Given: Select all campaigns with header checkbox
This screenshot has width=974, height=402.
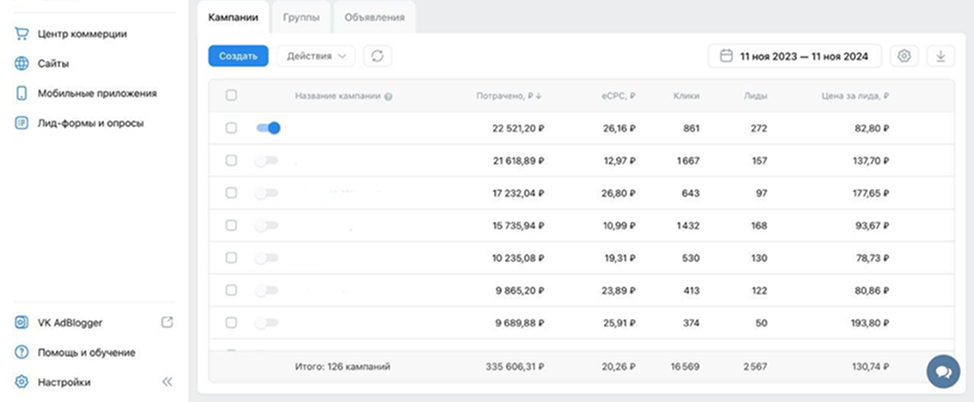Looking at the screenshot, I should click(231, 96).
